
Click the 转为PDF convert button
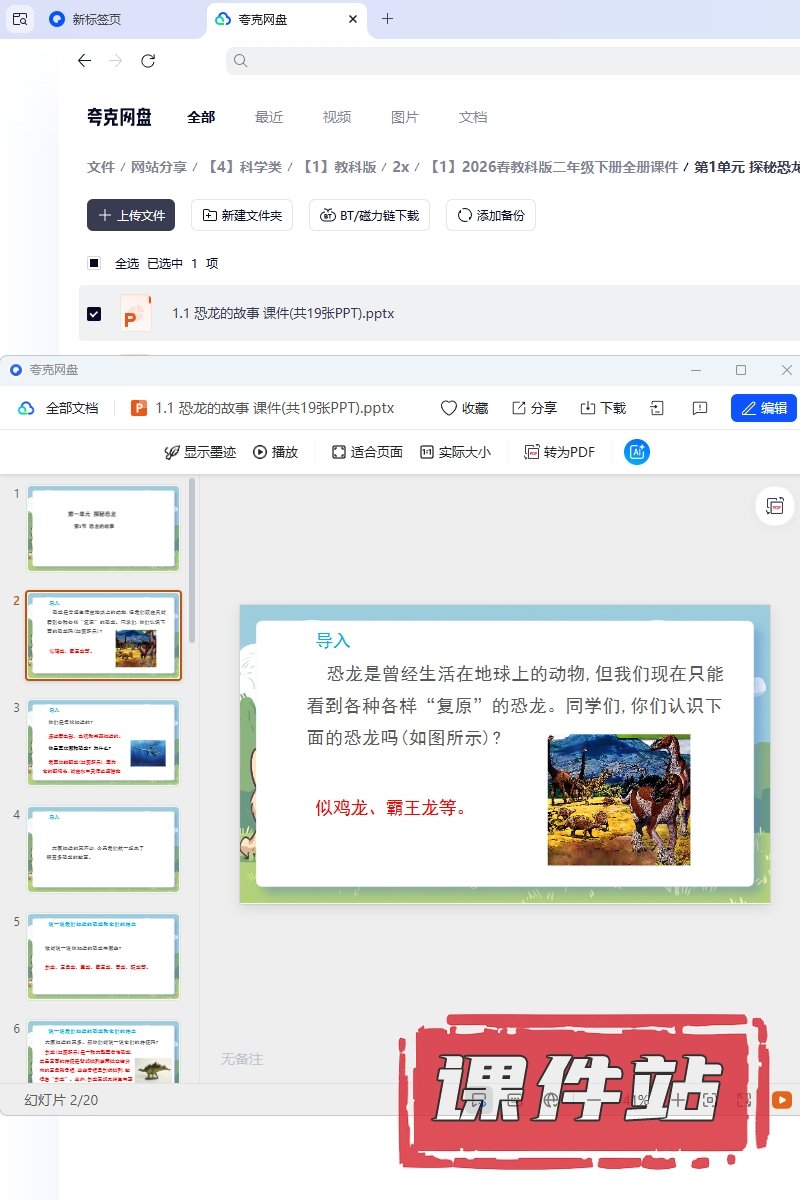559,452
